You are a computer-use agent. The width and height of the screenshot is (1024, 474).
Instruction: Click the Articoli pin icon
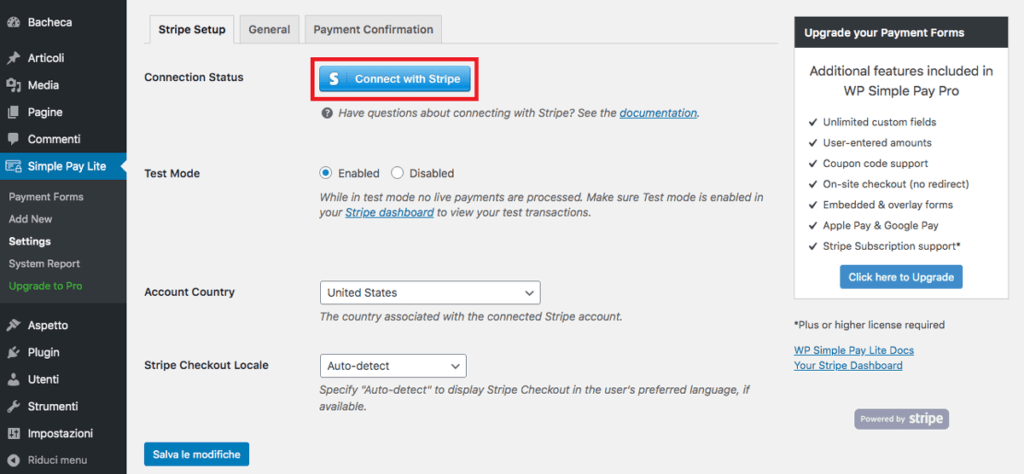pos(12,58)
